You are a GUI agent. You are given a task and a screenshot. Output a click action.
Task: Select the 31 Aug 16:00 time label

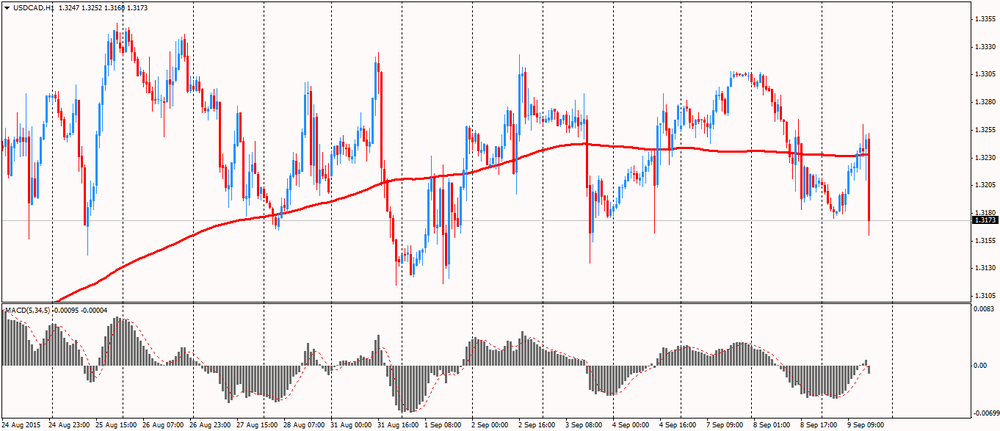397,424
